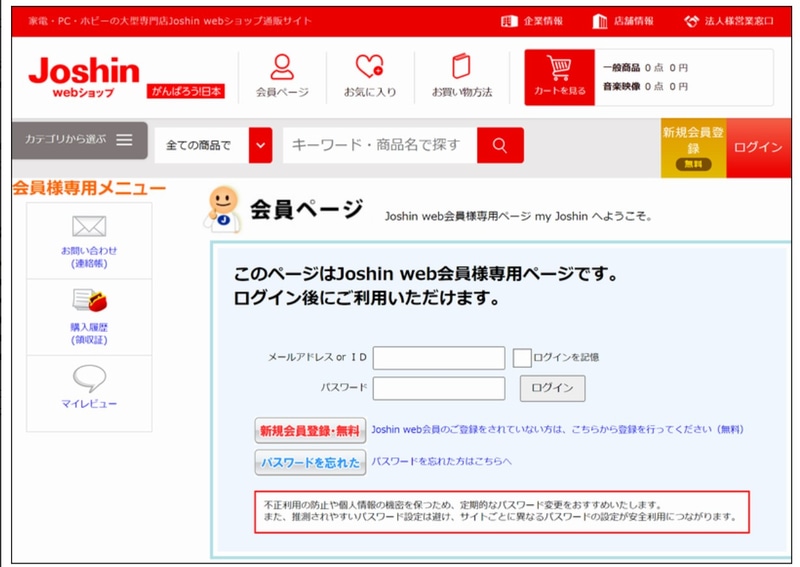Screen dimensions: 800x567
Task: Open the カテゴリから選ぶ hamburger menu
Action: pos(79,140)
